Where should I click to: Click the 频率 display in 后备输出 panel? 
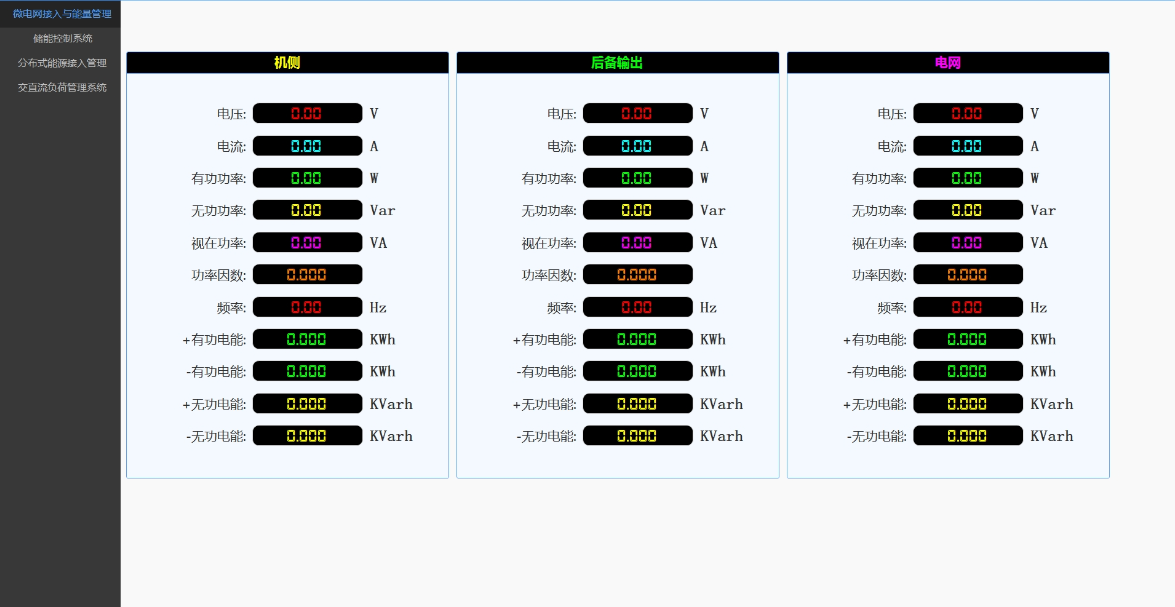[637, 307]
